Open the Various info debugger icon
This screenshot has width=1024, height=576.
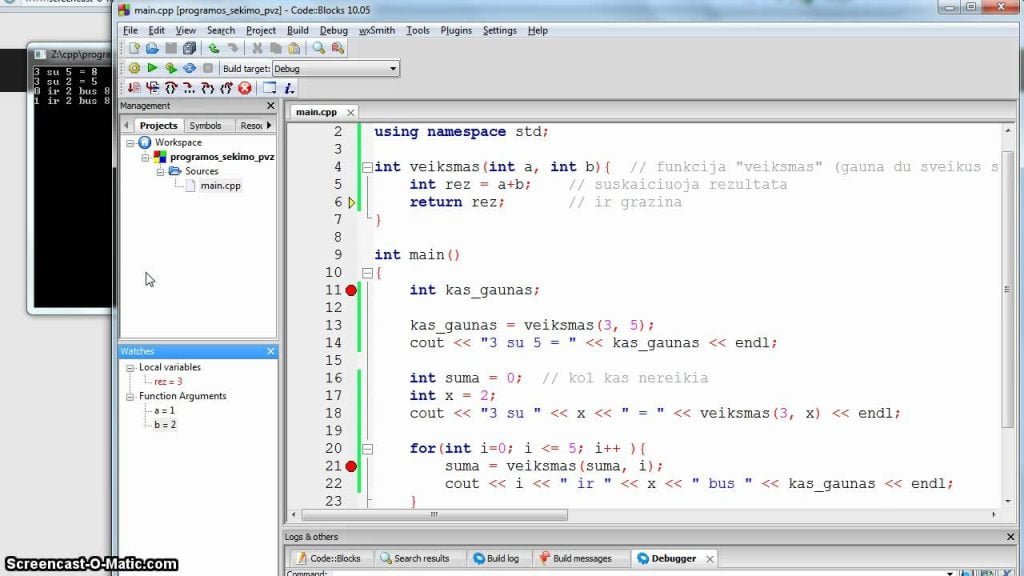click(x=289, y=88)
